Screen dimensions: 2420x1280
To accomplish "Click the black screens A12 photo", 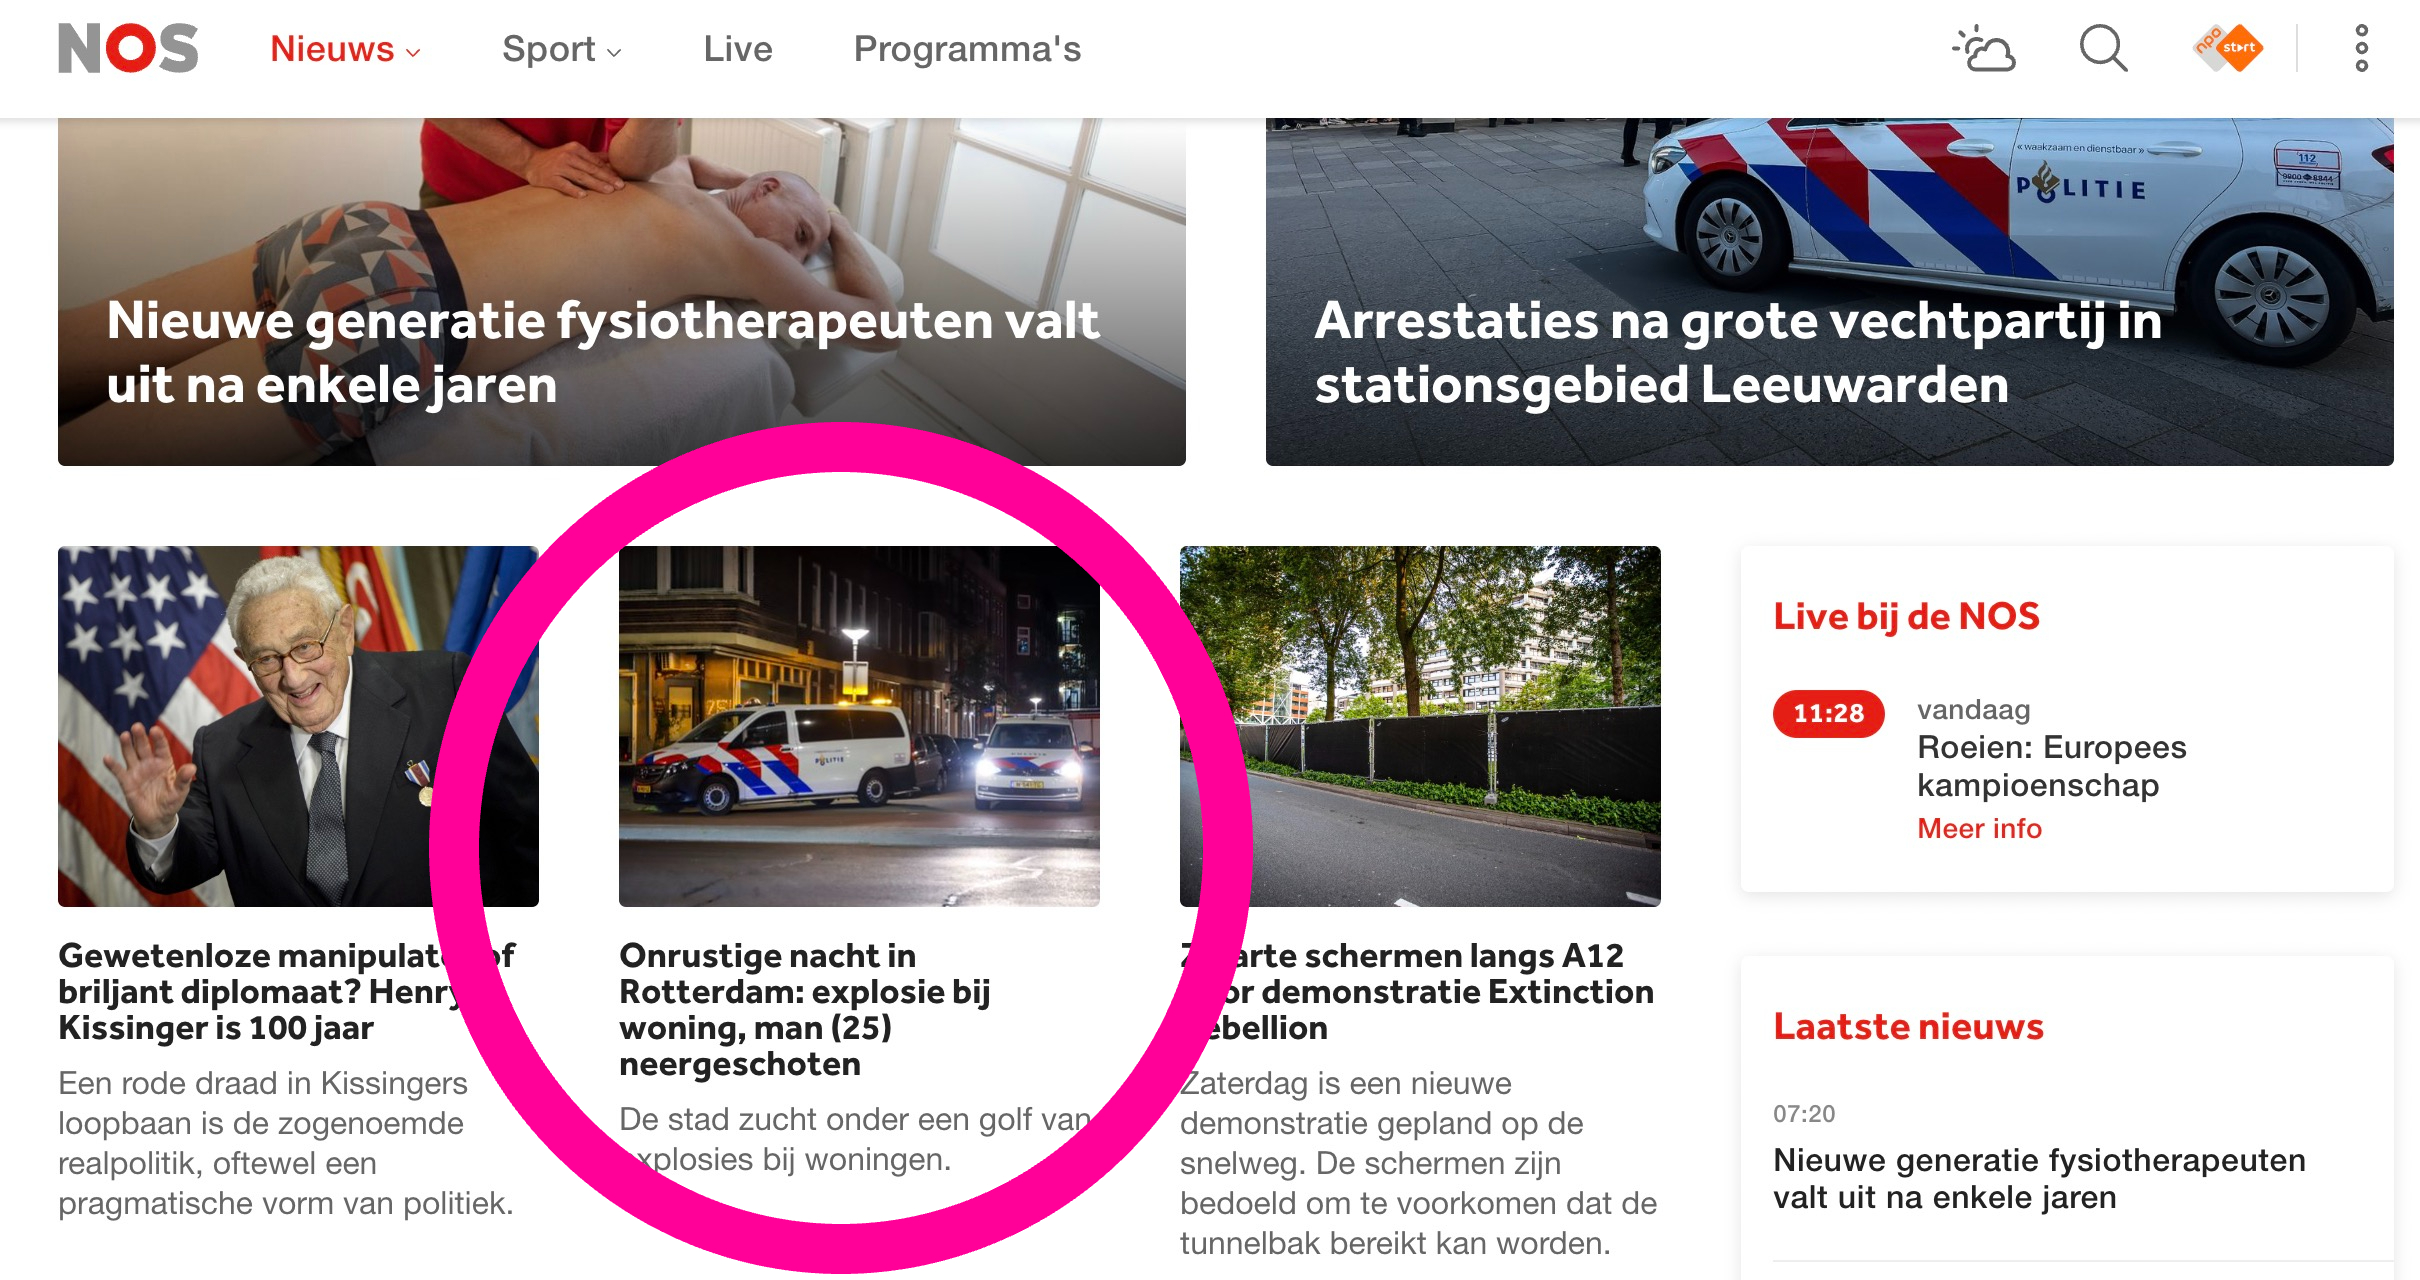I will [x=1420, y=726].
